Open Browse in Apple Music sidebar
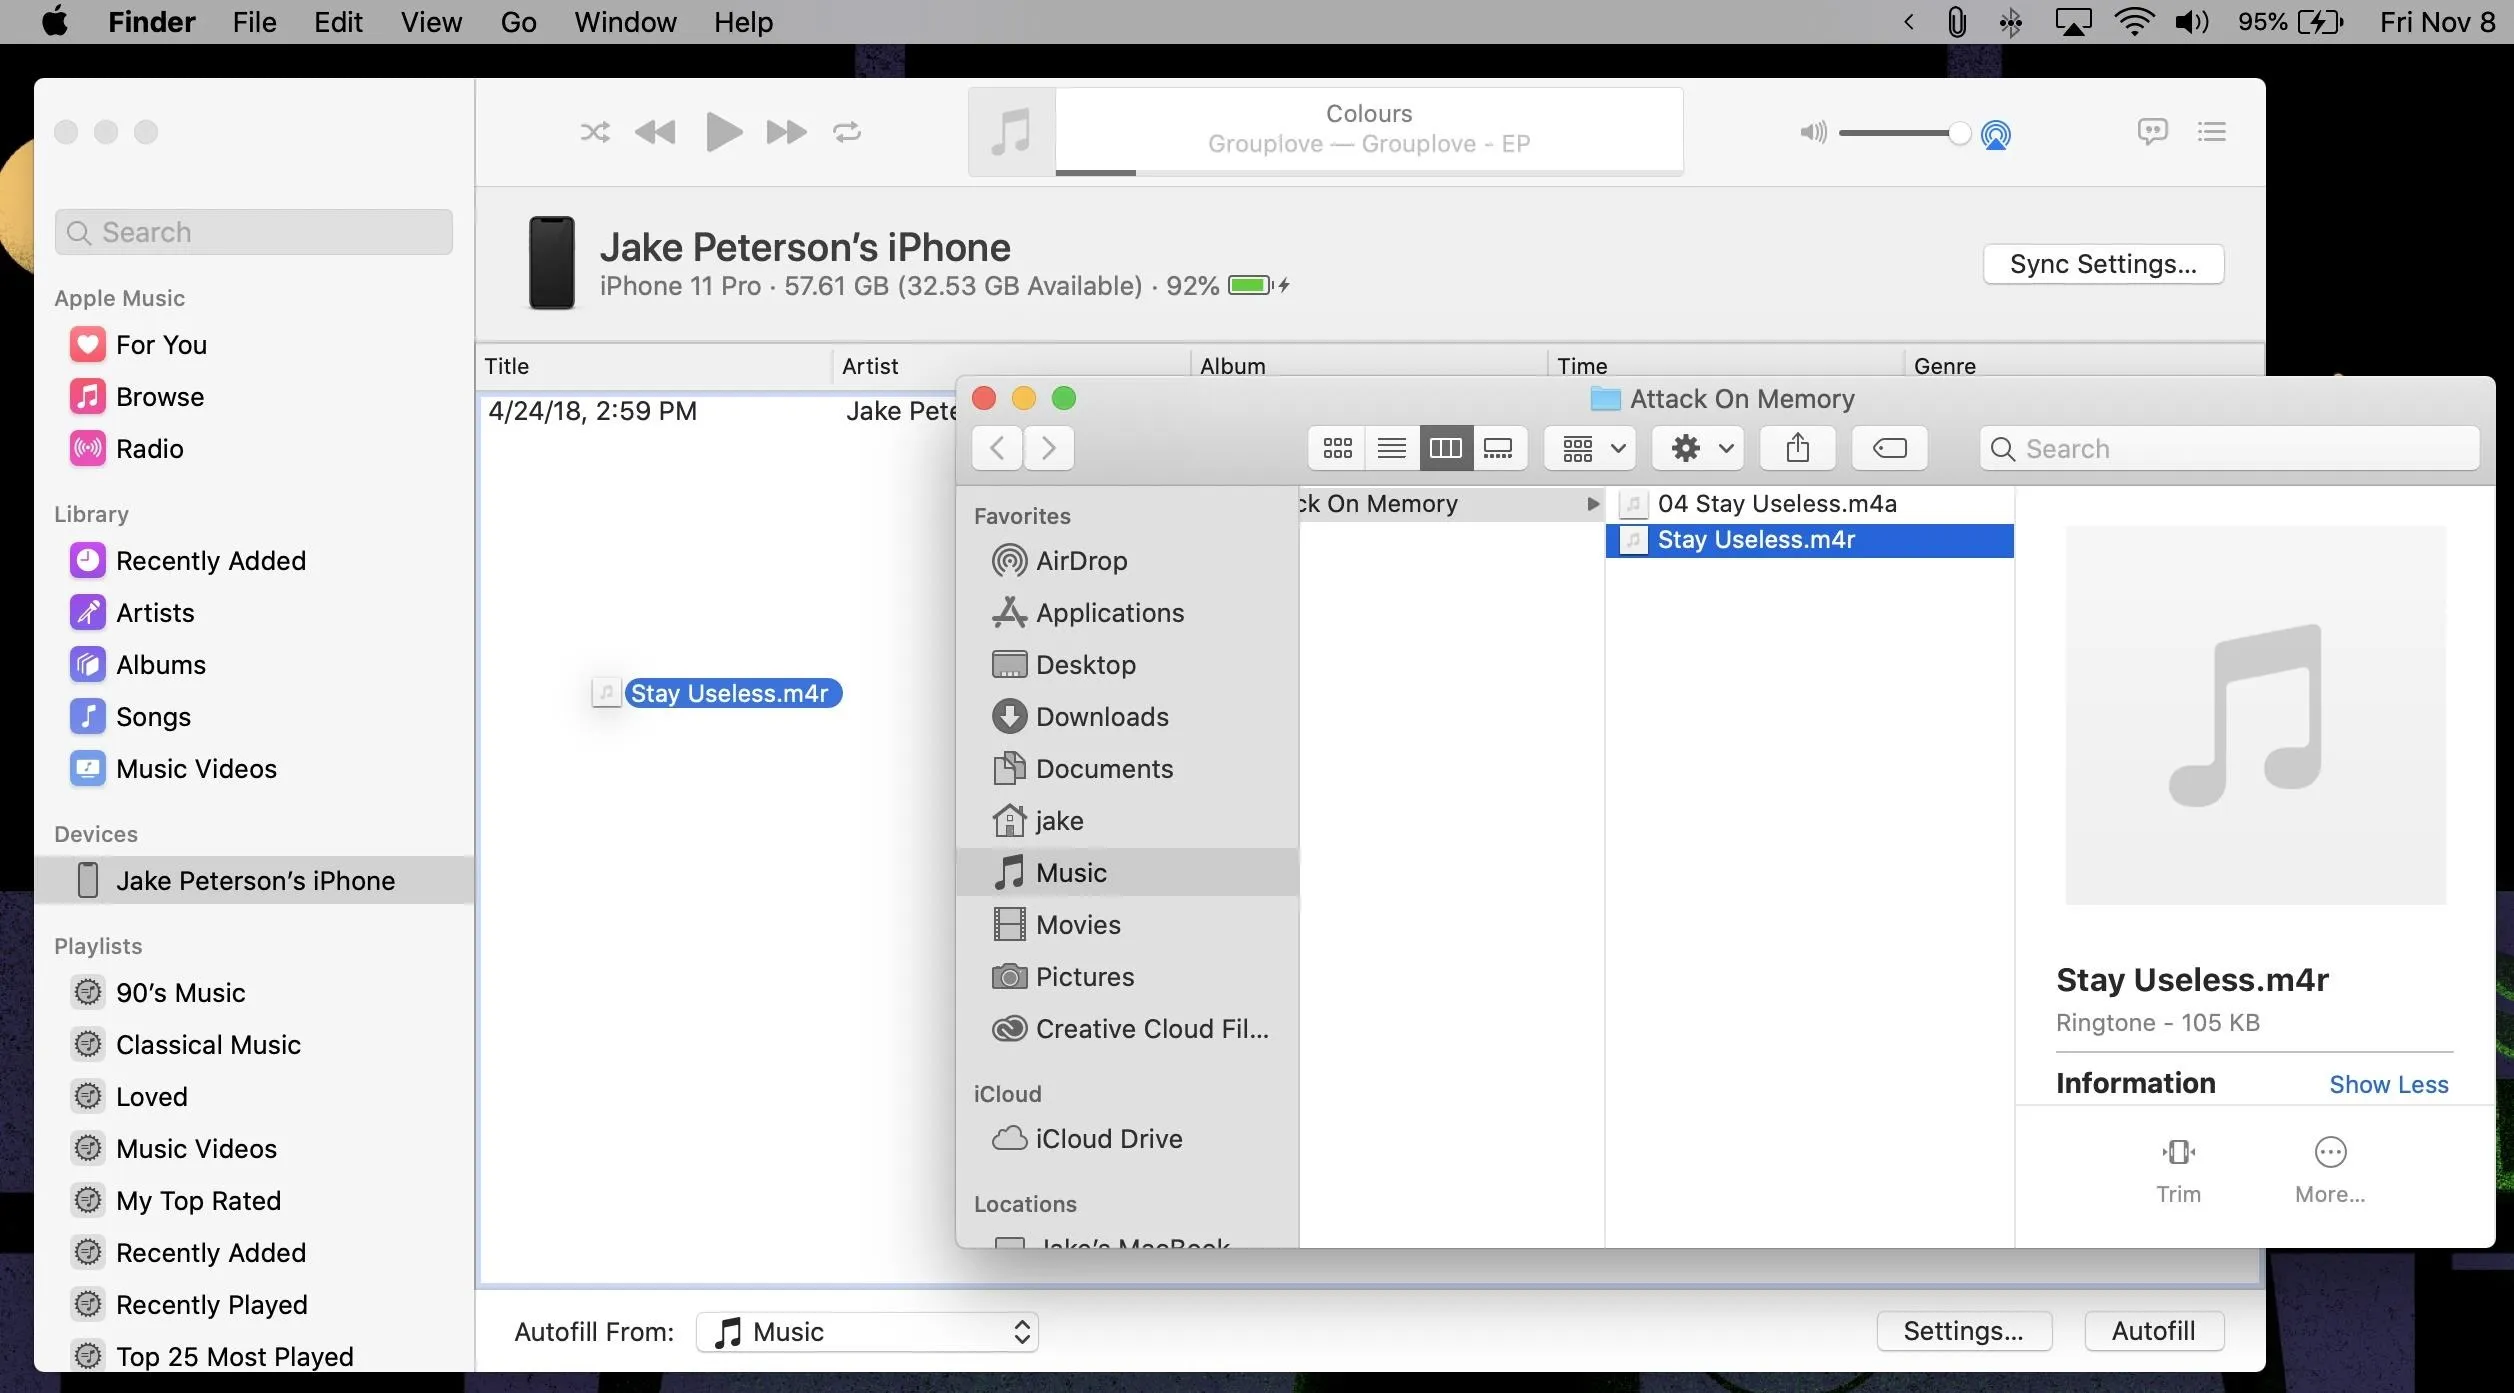The width and height of the screenshot is (2514, 1393). click(x=160, y=397)
